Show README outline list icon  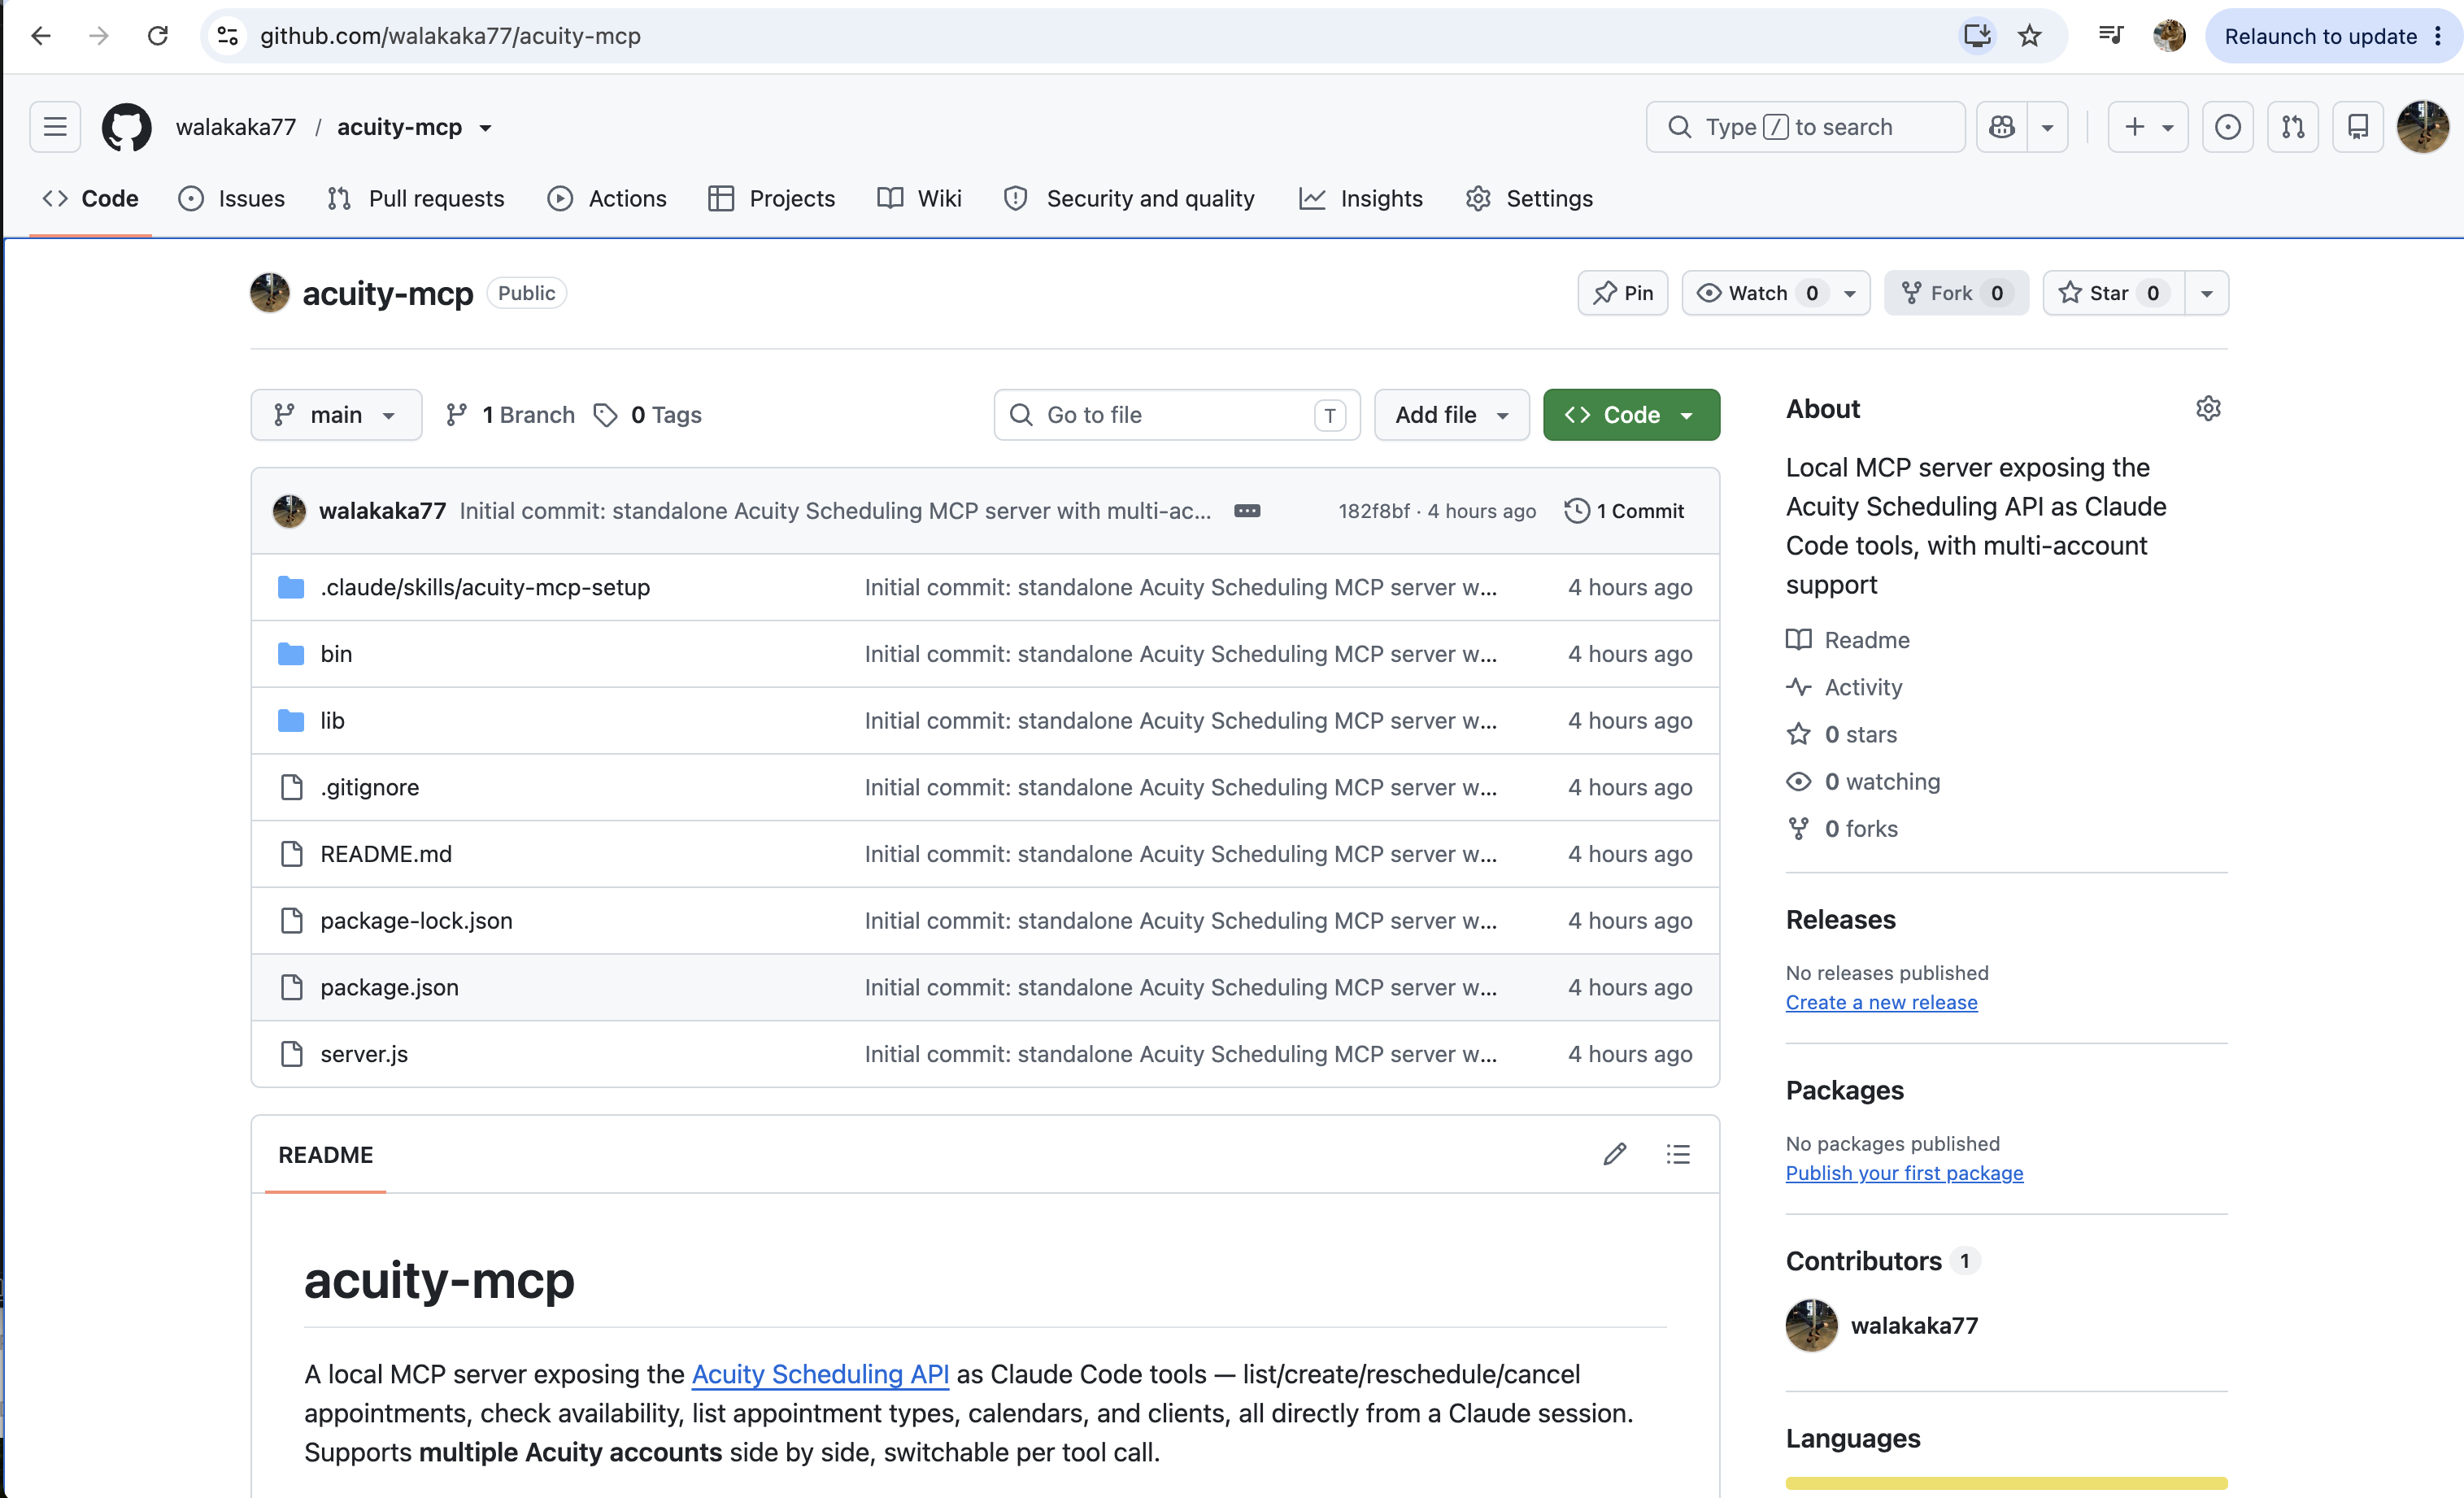coord(1678,1154)
